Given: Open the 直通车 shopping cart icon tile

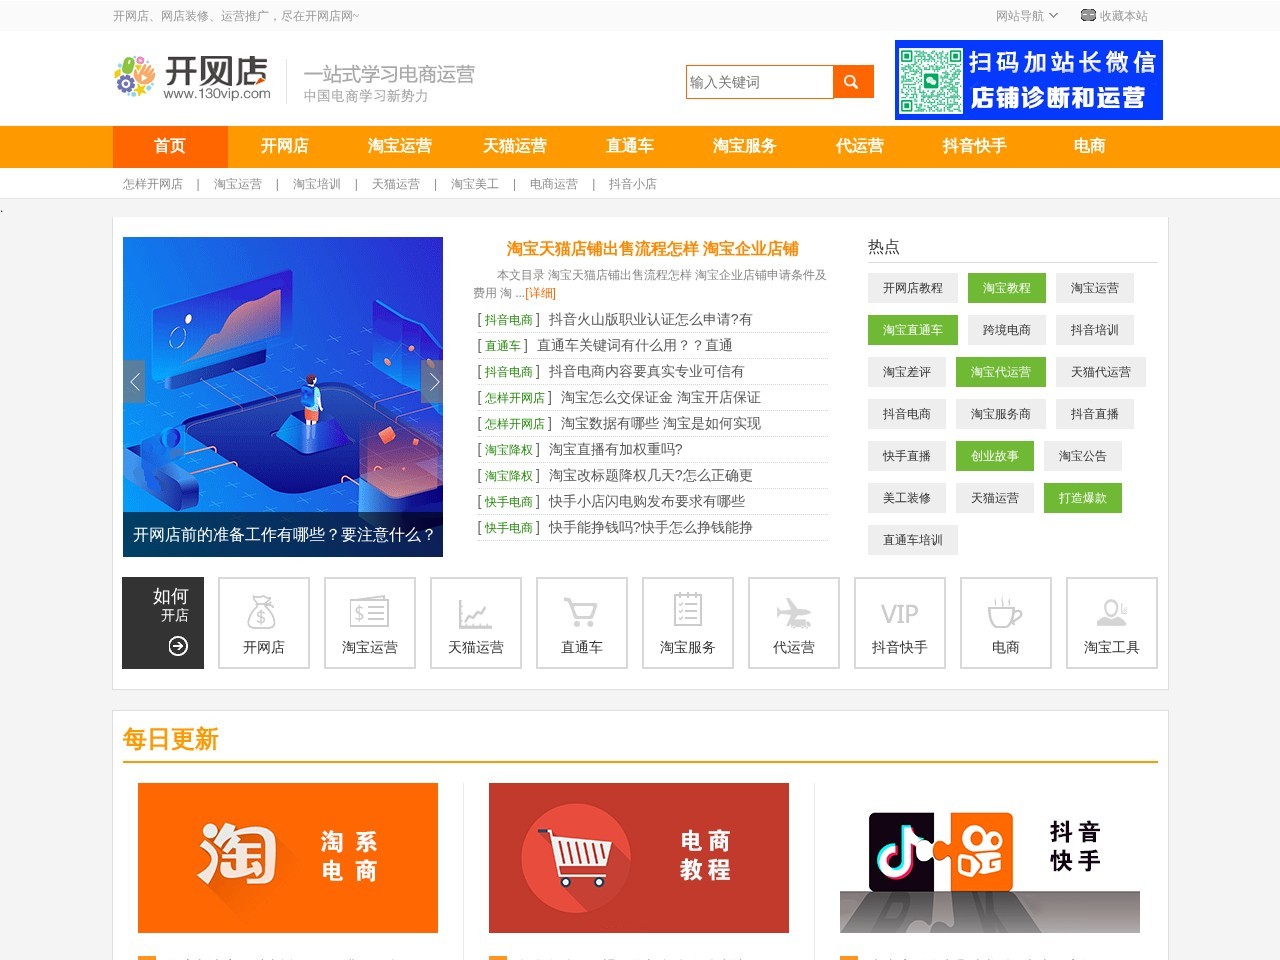Looking at the screenshot, I should pos(582,623).
